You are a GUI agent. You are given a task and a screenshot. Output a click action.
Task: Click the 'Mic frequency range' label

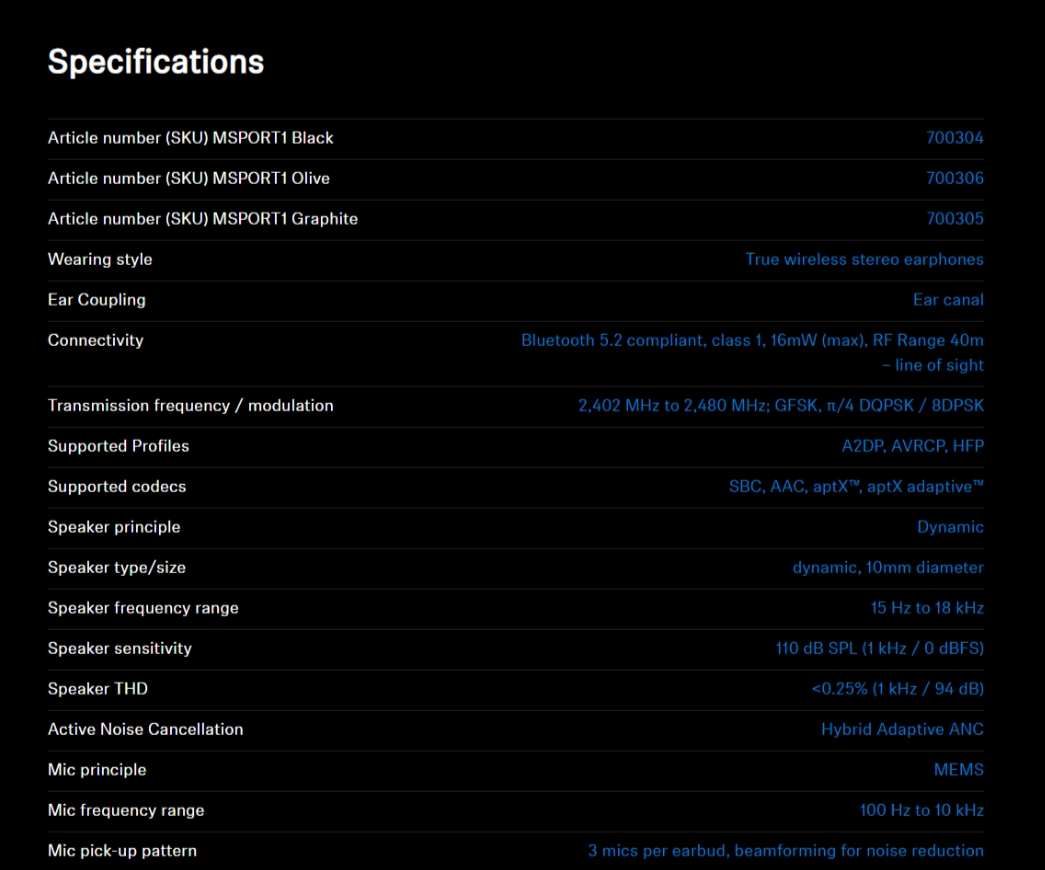[126, 811]
